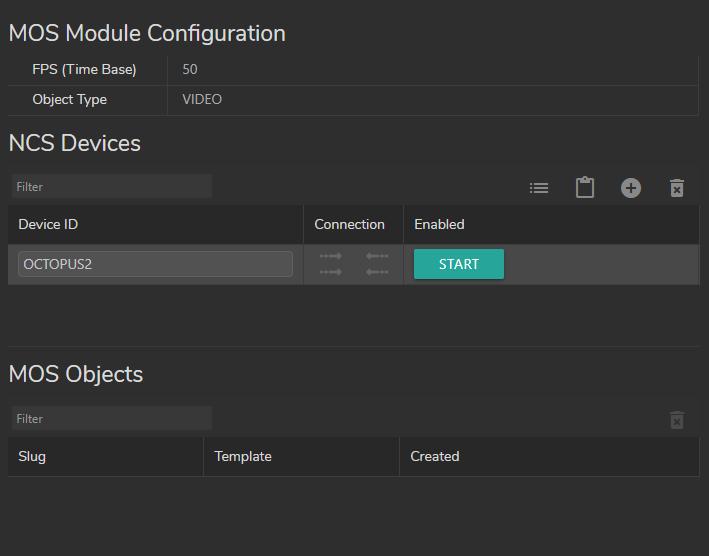Click the clipboard paste icon in NCS Devices
Screen dimensions: 709x556
point(585,188)
